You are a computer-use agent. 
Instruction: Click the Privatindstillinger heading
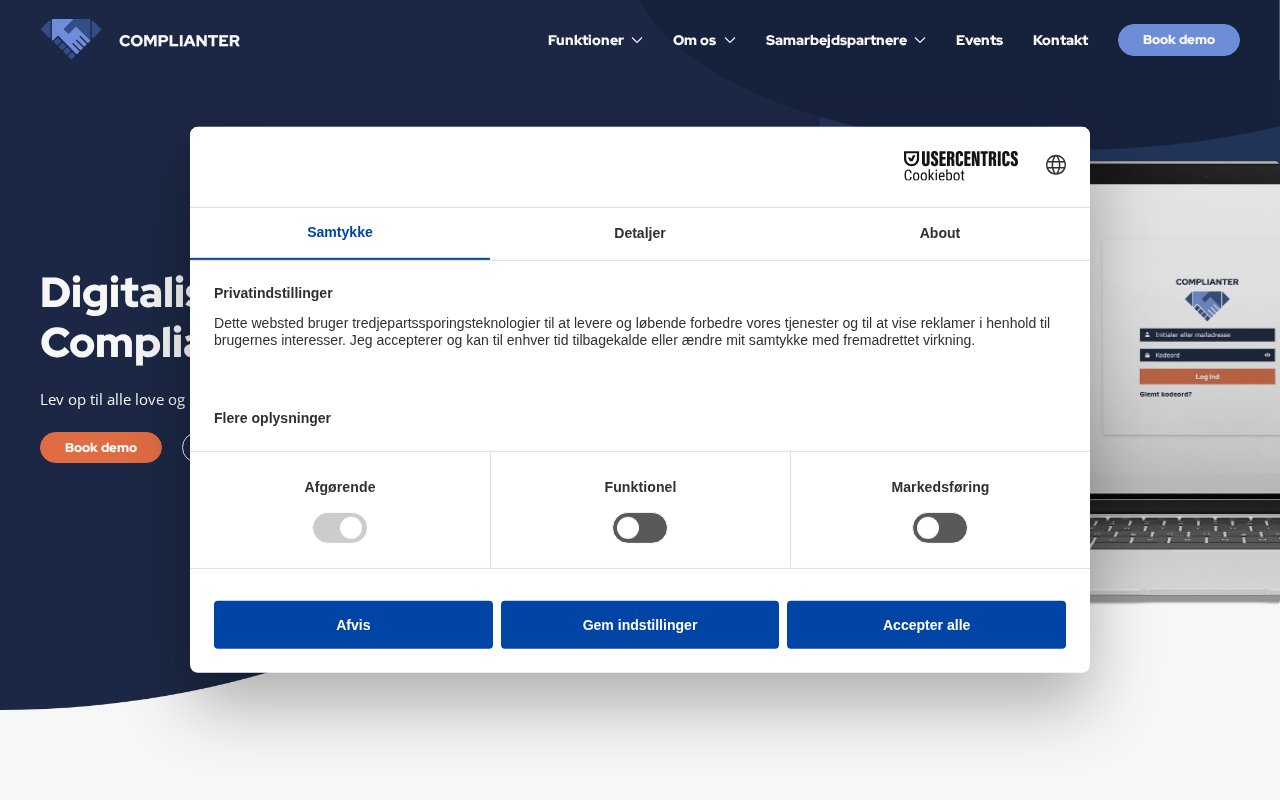point(273,293)
